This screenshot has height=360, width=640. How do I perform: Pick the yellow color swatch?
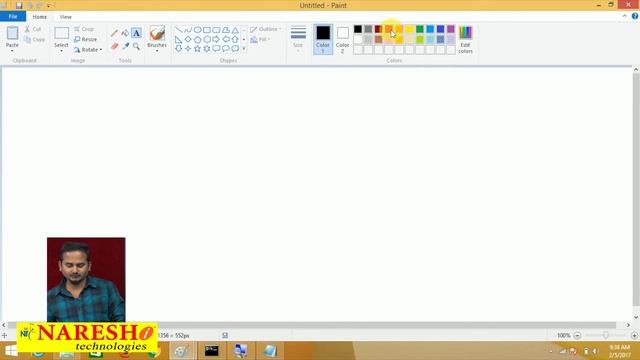click(409, 29)
